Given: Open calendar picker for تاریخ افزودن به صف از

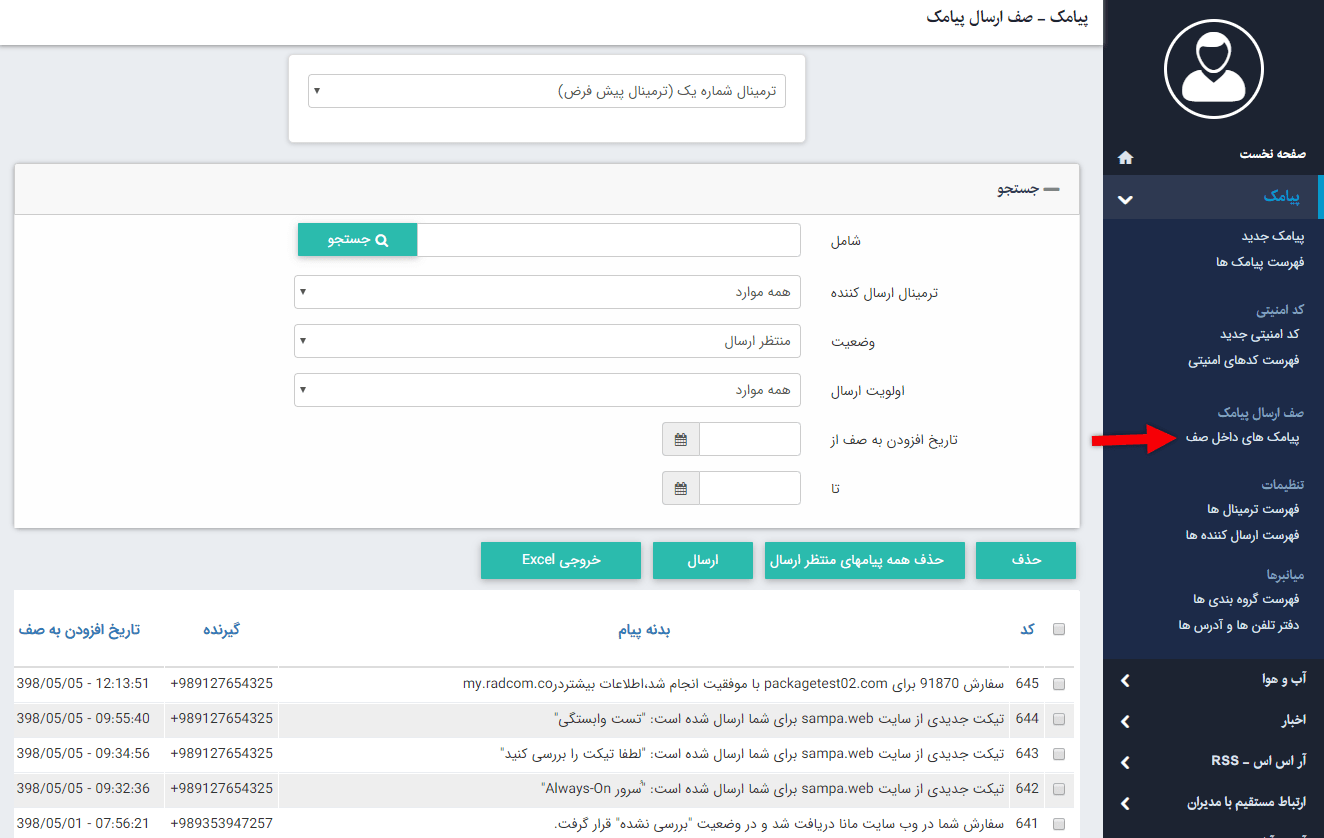Looking at the screenshot, I should (x=681, y=440).
